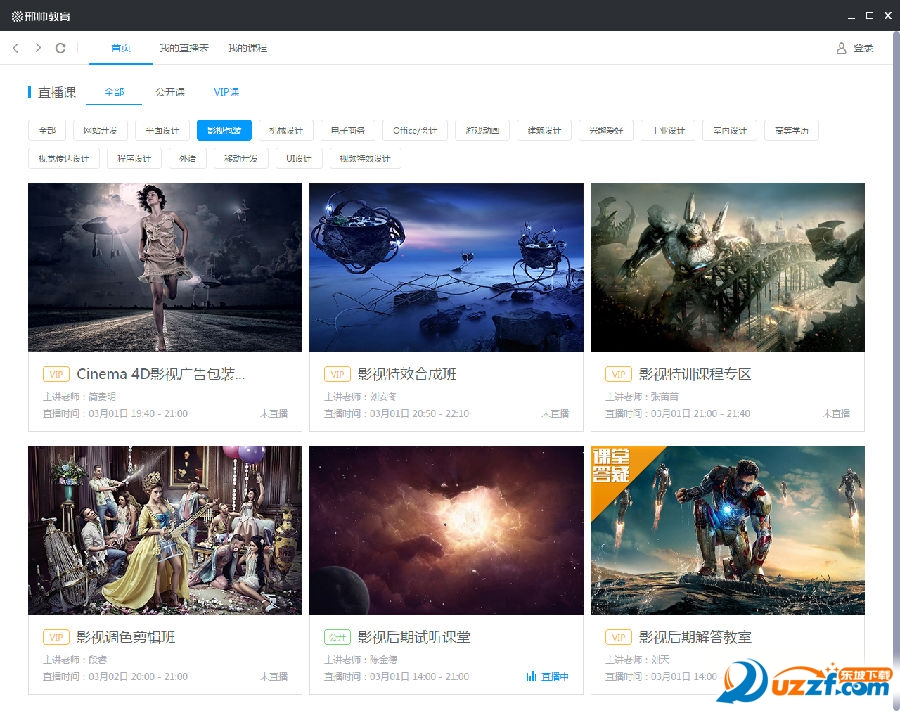
Task: Open baroque party scene thumbnail
Action: [x=165, y=530]
